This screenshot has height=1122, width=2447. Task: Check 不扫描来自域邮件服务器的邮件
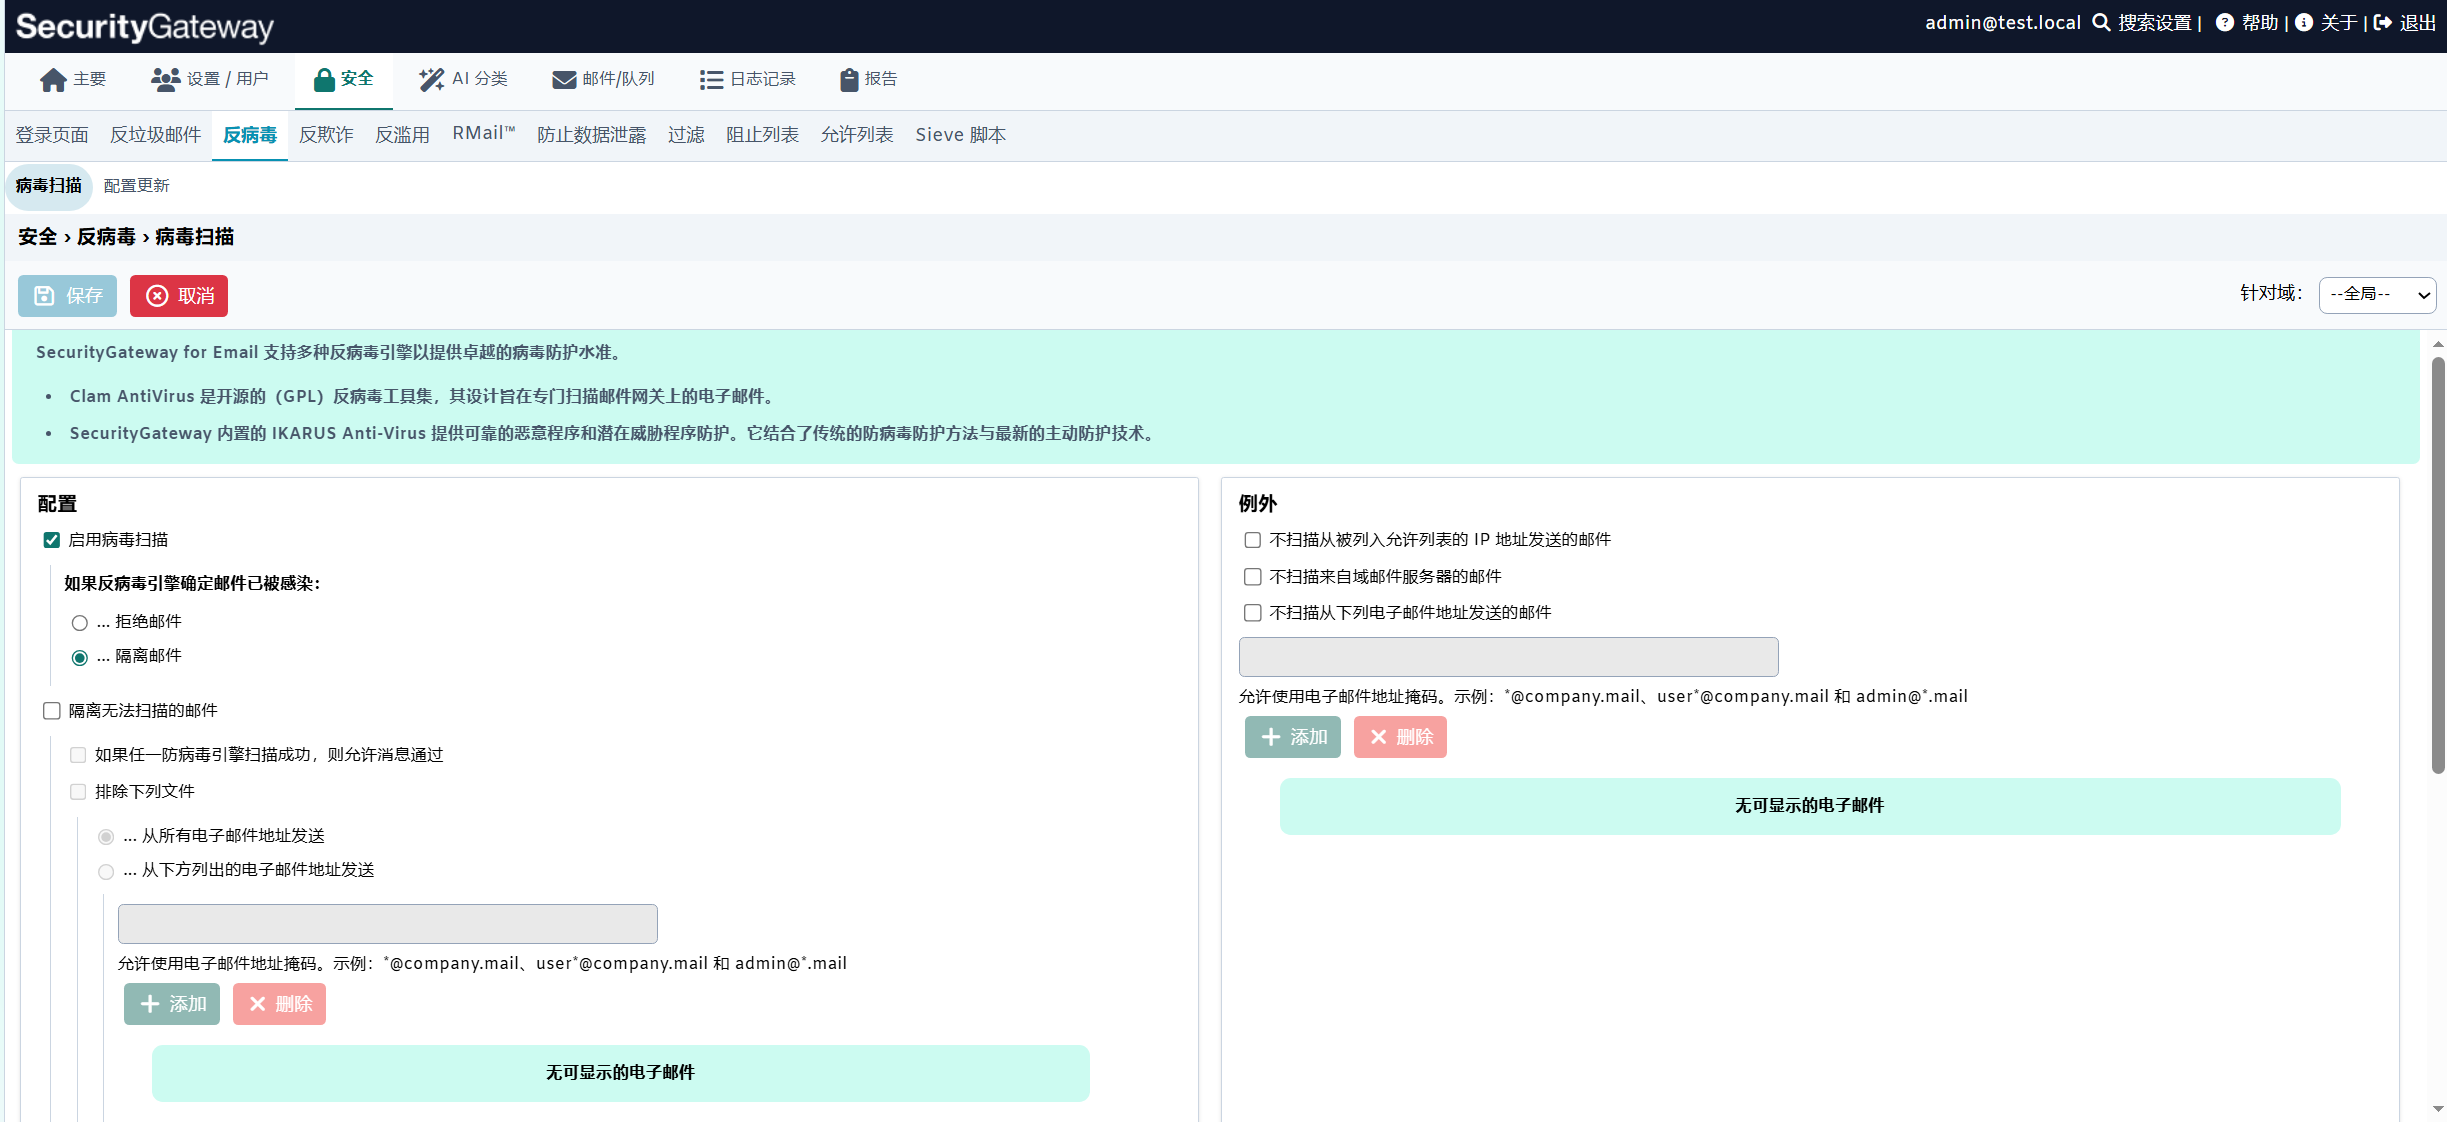point(1252,577)
